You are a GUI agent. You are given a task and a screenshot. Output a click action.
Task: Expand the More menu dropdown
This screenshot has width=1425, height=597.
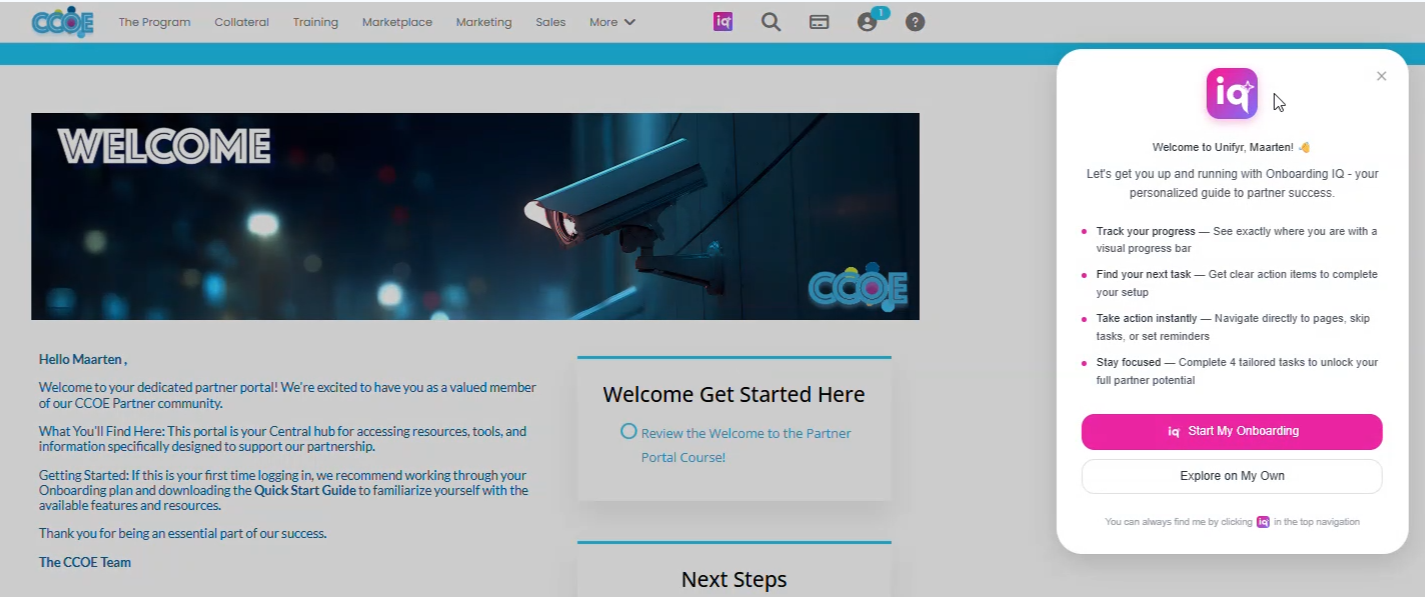pyautogui.click(x=612, y=22)
